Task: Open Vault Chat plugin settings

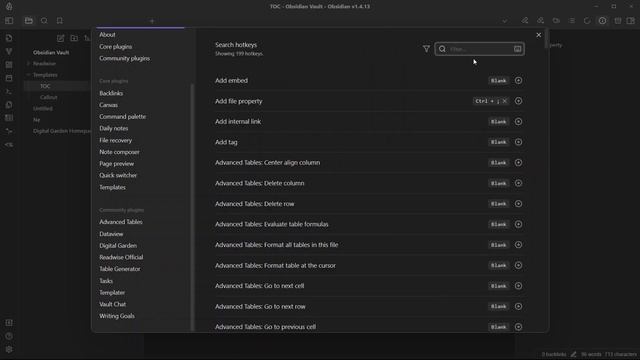Action: tap(113, 304)
